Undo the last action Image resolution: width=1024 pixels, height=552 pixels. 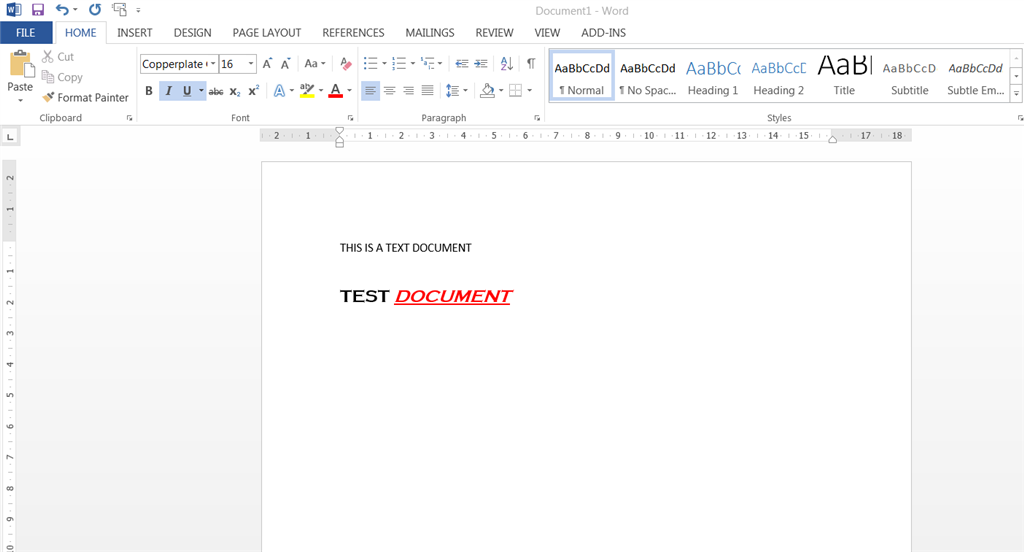tap(62, 10)
